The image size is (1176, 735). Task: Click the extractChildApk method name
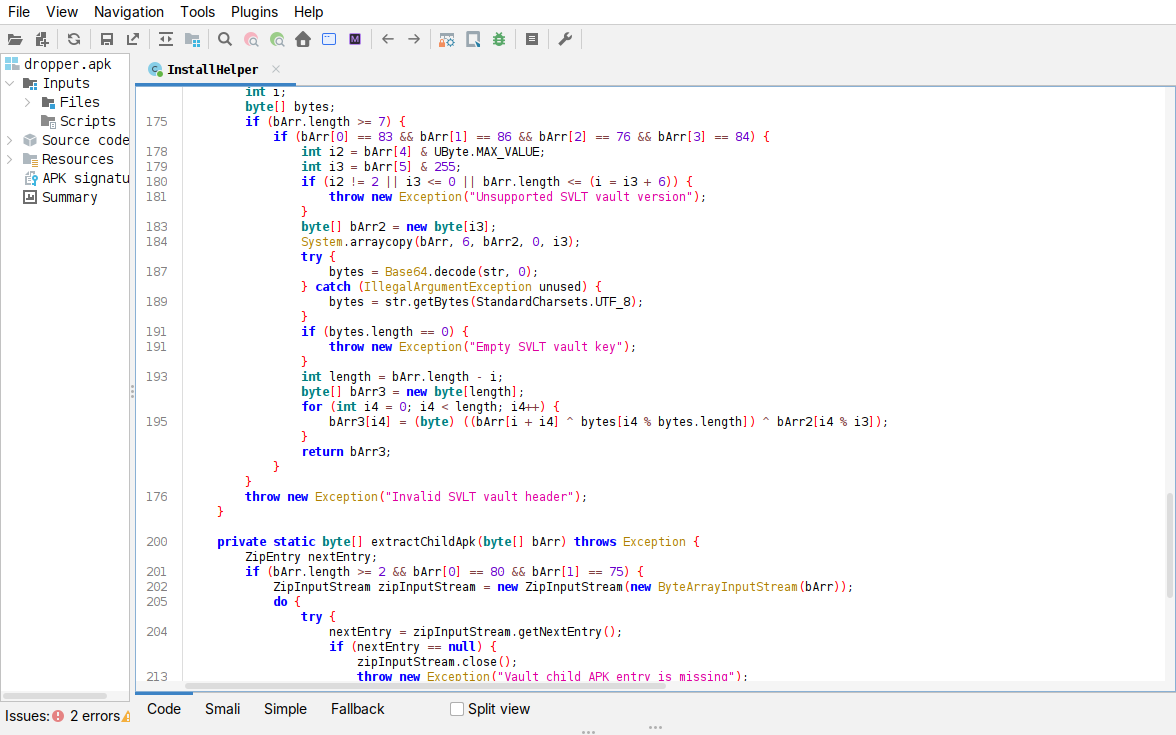423,542
